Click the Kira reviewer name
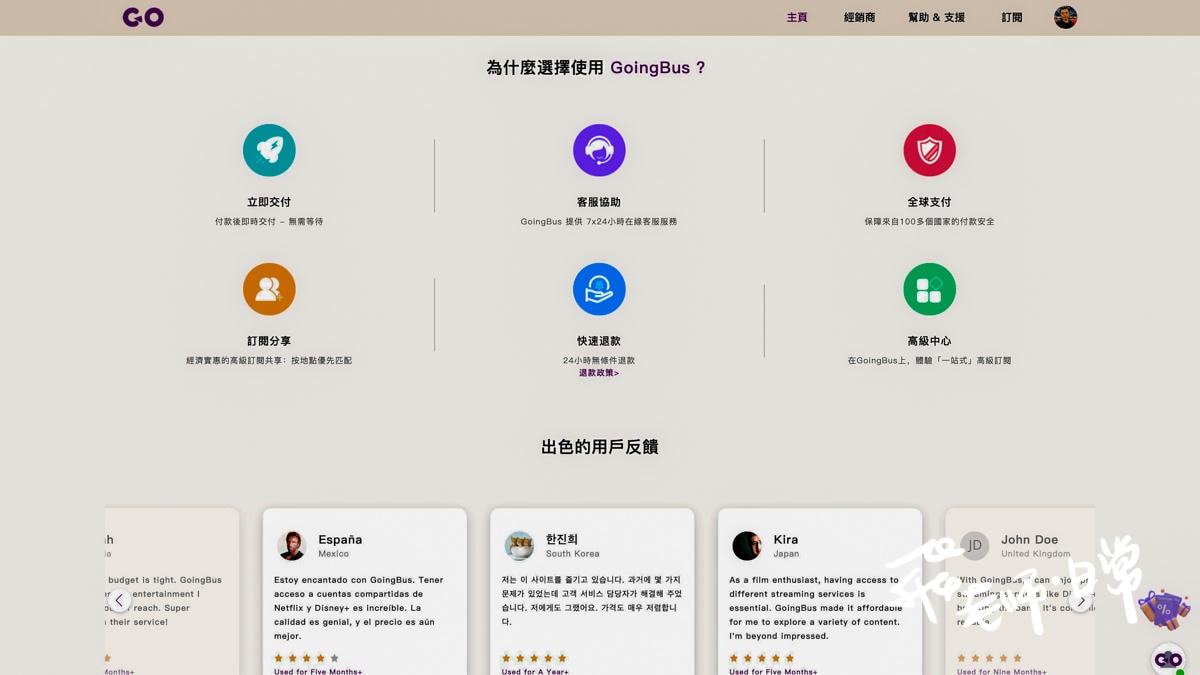1200x675 pixels. click(x=786, y=539)
